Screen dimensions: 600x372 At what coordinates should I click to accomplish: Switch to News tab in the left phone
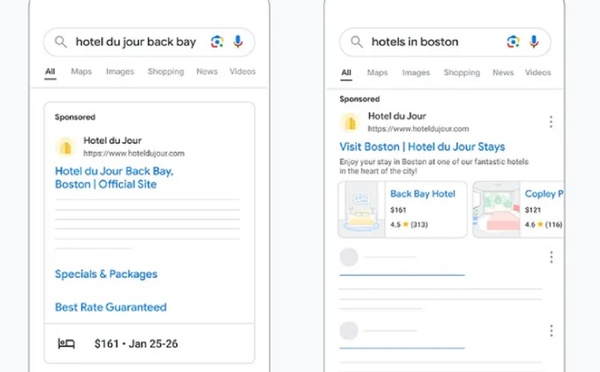[207, 72]
